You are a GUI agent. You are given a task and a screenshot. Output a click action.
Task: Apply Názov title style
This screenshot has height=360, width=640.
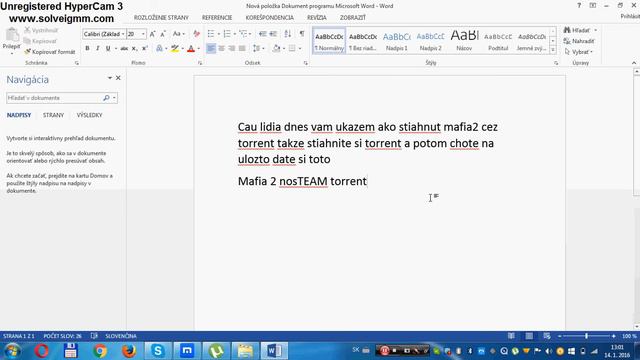[464, 41]
